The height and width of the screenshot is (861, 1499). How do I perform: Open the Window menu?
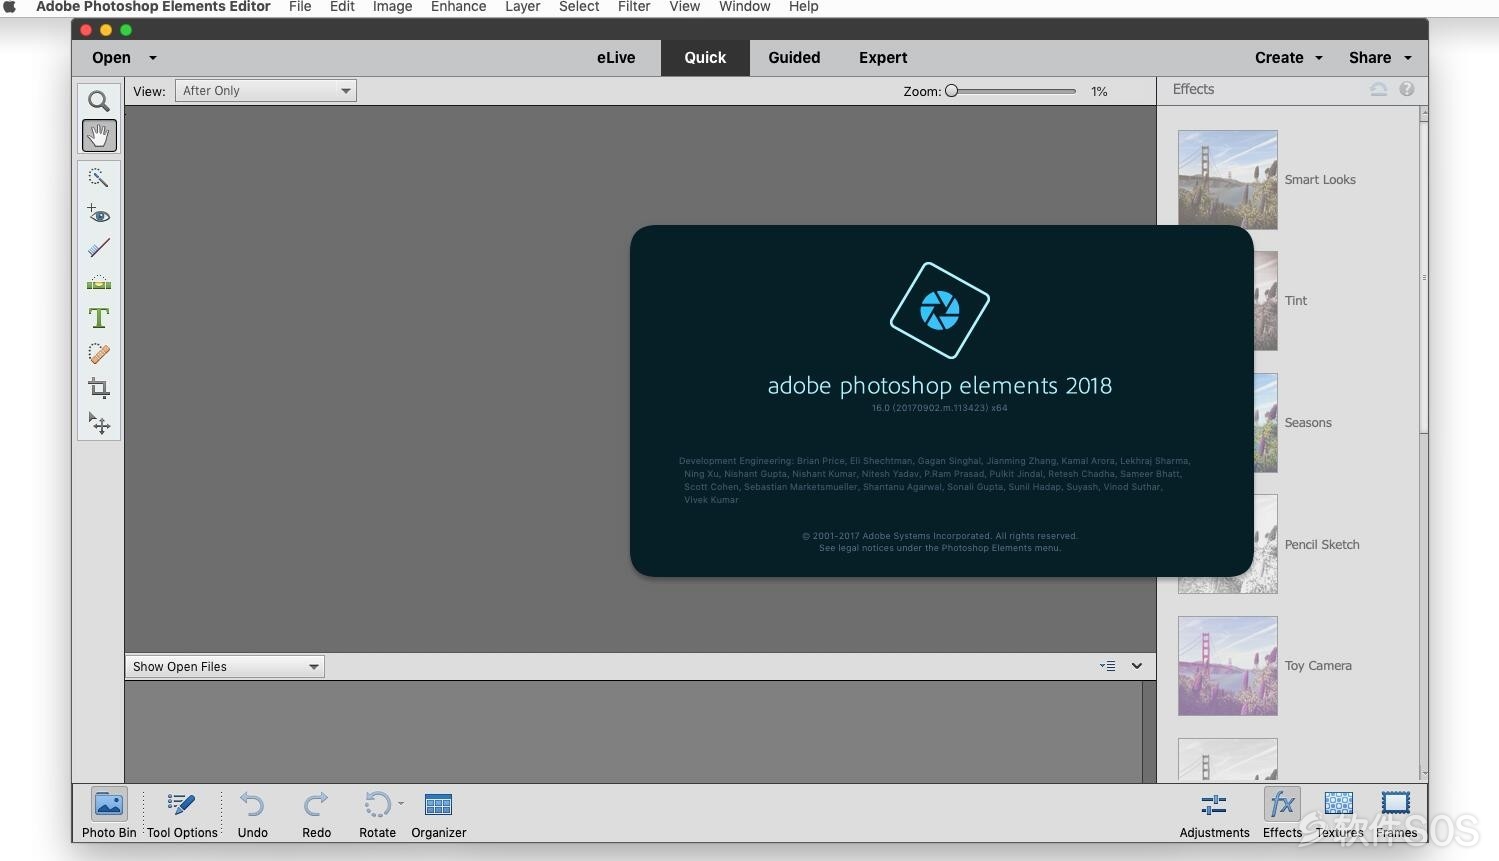tap(744, 7)
